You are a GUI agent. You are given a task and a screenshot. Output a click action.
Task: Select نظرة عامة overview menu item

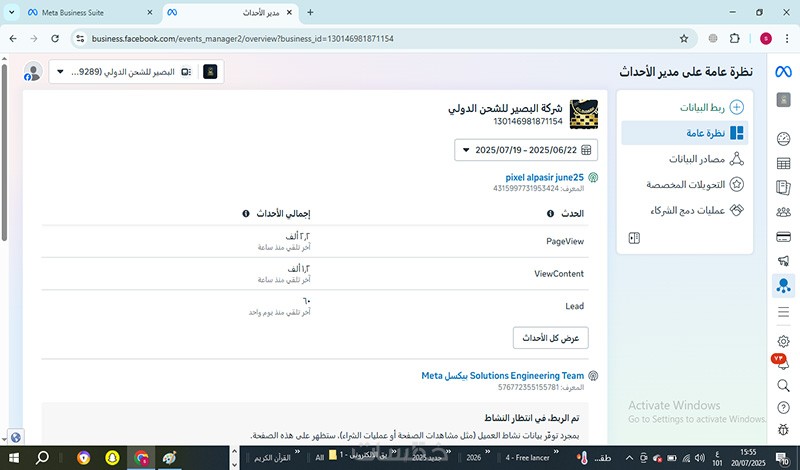685,133
